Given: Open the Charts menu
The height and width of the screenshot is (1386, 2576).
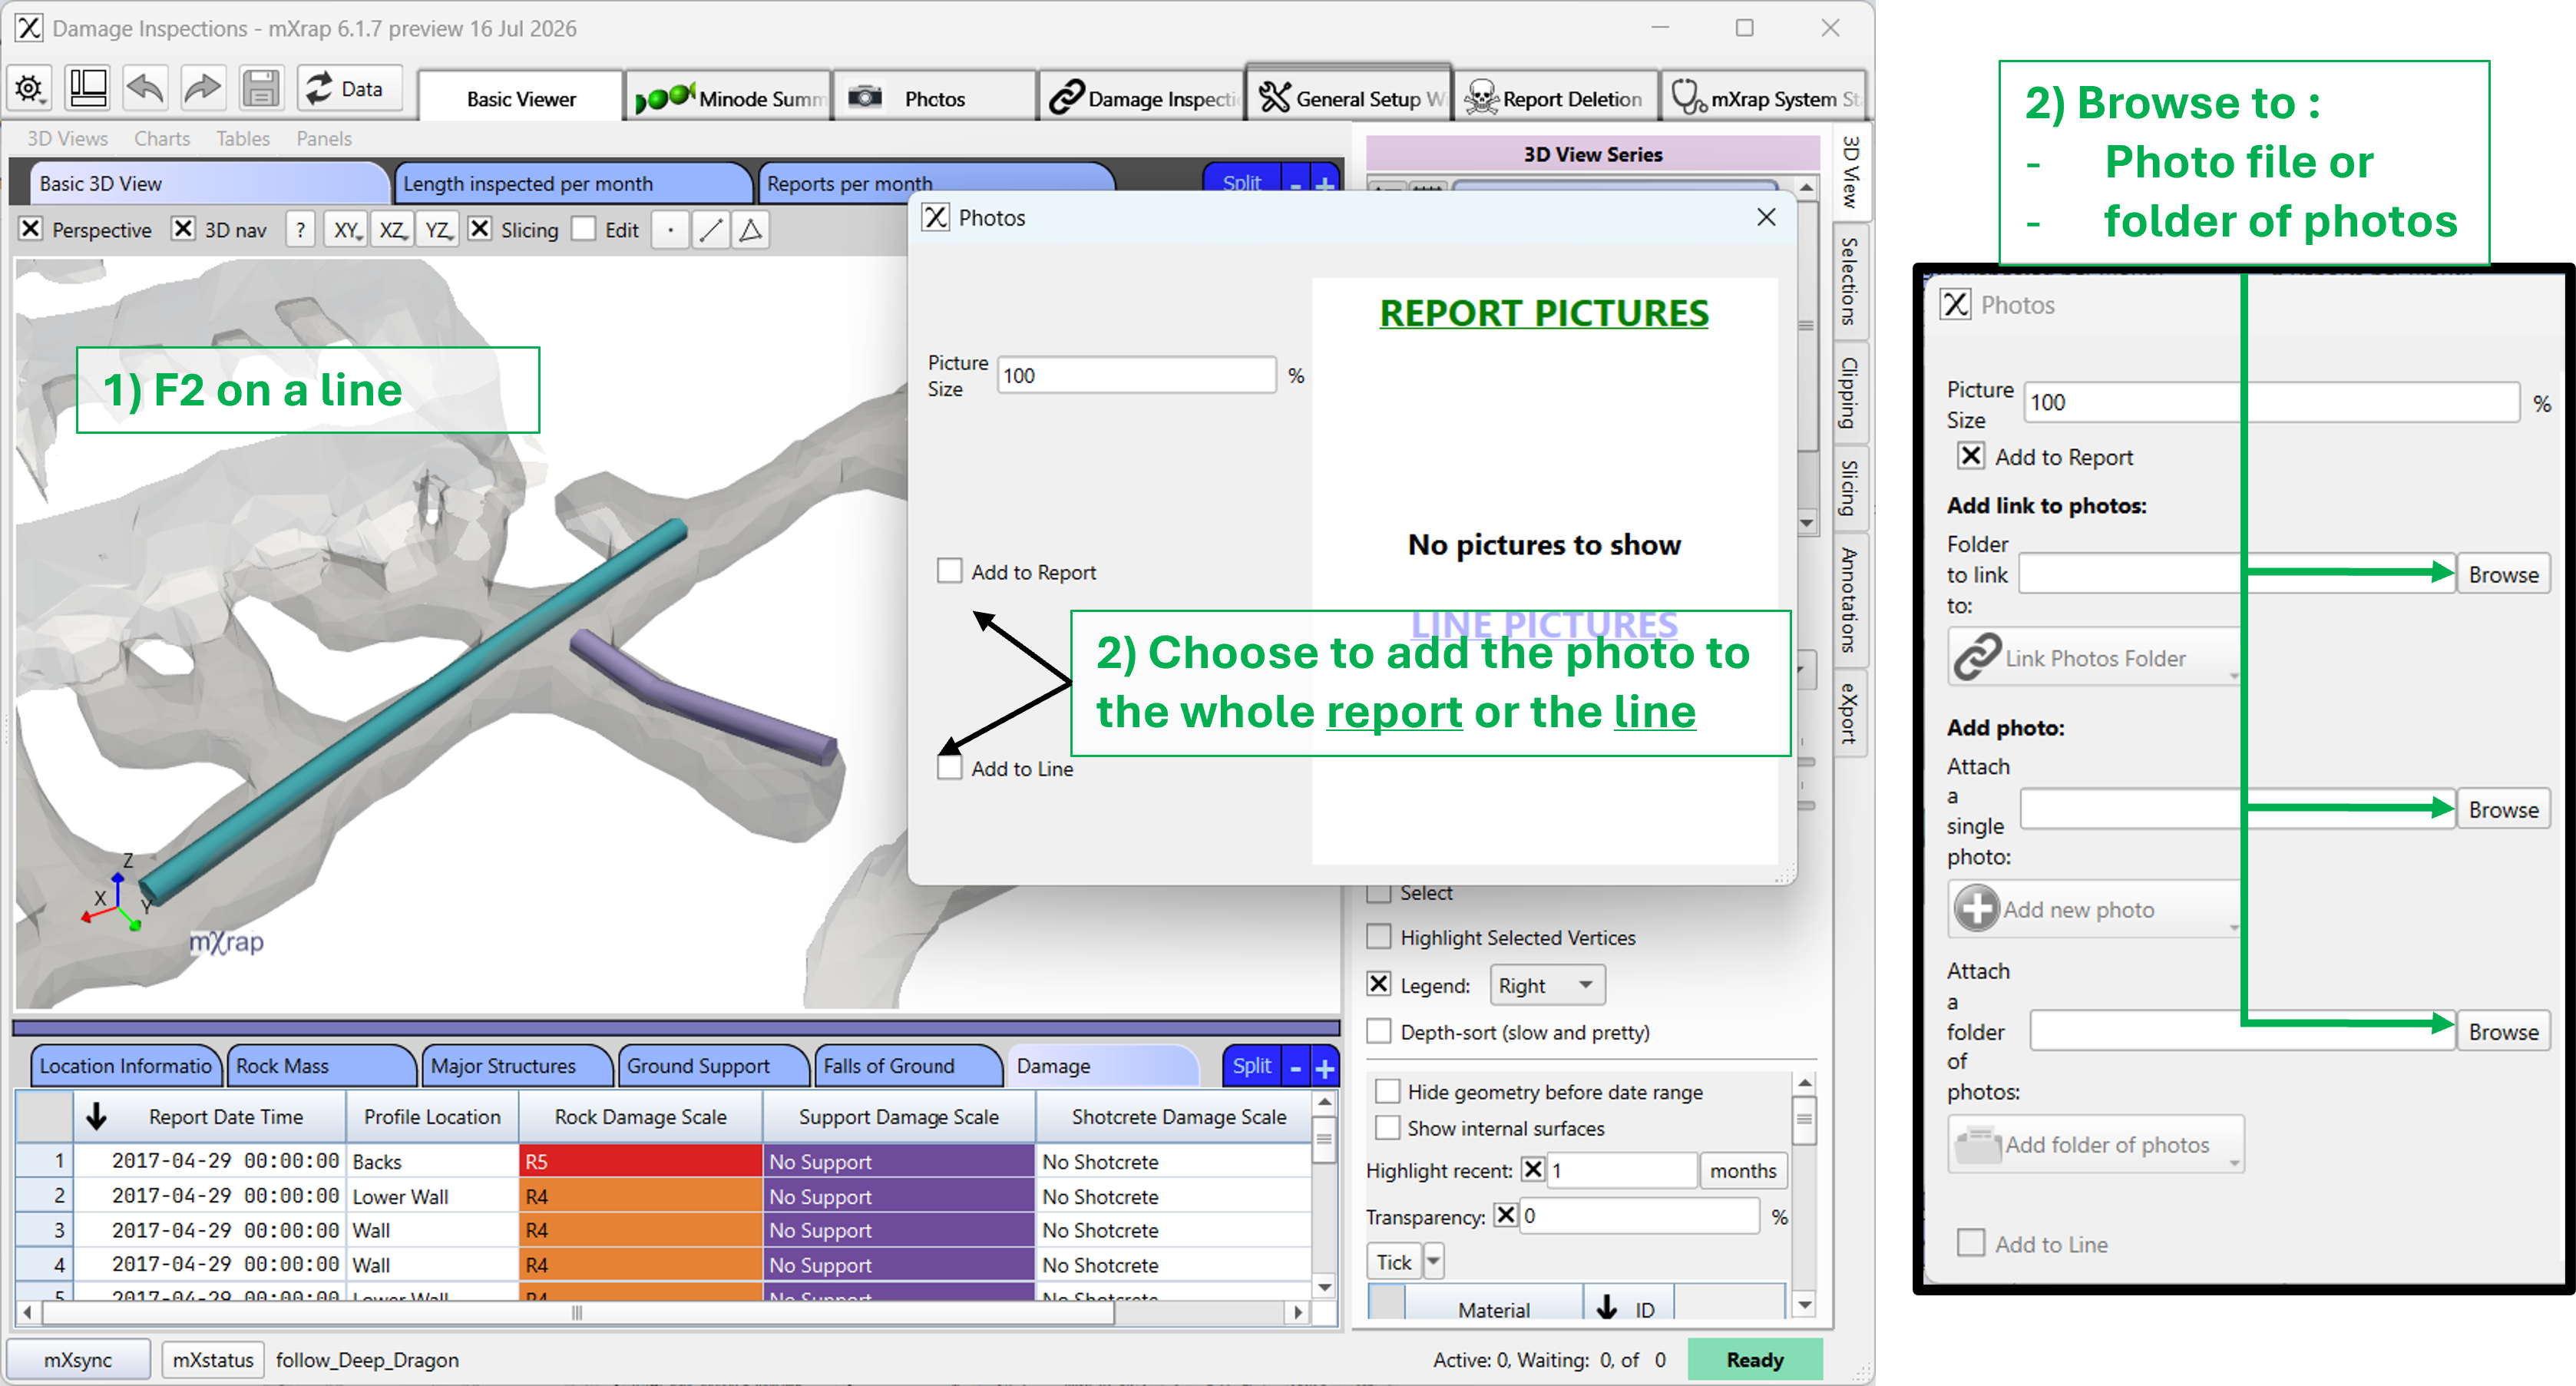Looking at the screenshot, I should 162,139.
